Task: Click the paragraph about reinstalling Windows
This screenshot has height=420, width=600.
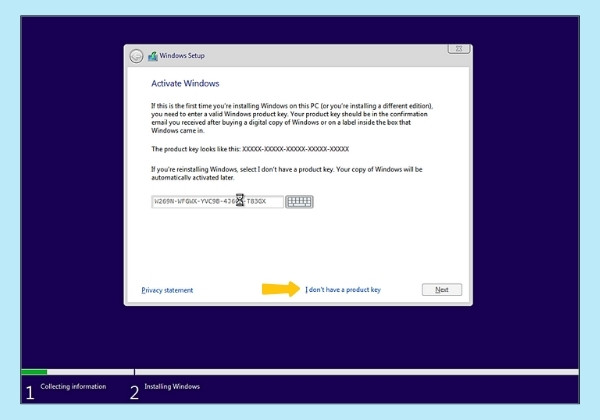Action: [x=287, y=173]
